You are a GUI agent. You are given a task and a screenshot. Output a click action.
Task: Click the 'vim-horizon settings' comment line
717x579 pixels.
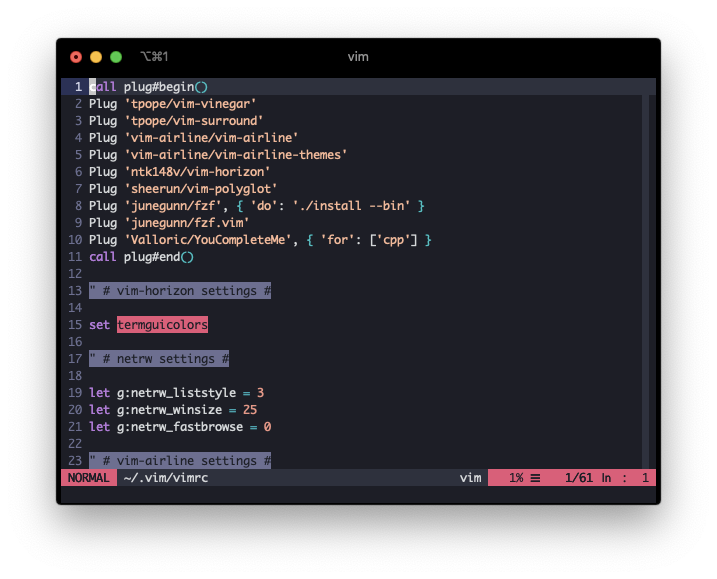pos(180,291)
